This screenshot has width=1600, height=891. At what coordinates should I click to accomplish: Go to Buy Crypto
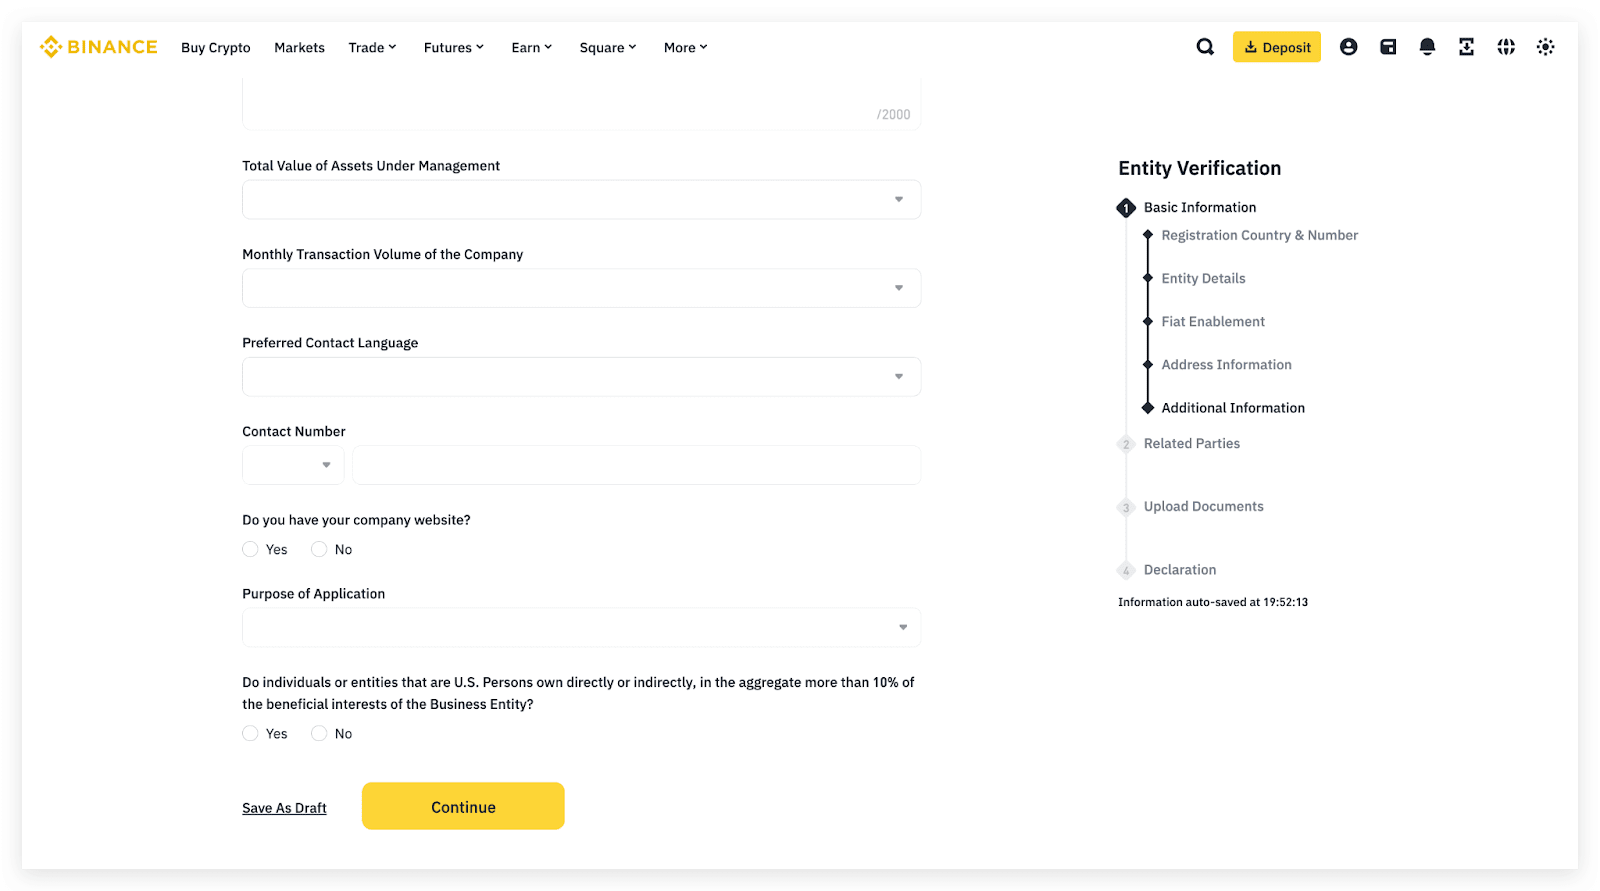tap(216, 47)
